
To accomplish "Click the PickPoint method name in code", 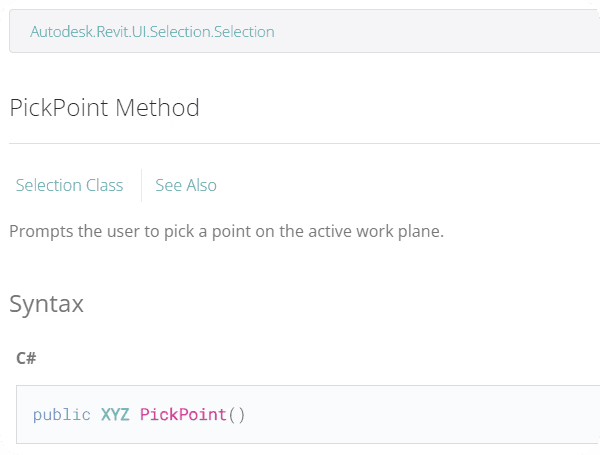I will pos(183,415).
